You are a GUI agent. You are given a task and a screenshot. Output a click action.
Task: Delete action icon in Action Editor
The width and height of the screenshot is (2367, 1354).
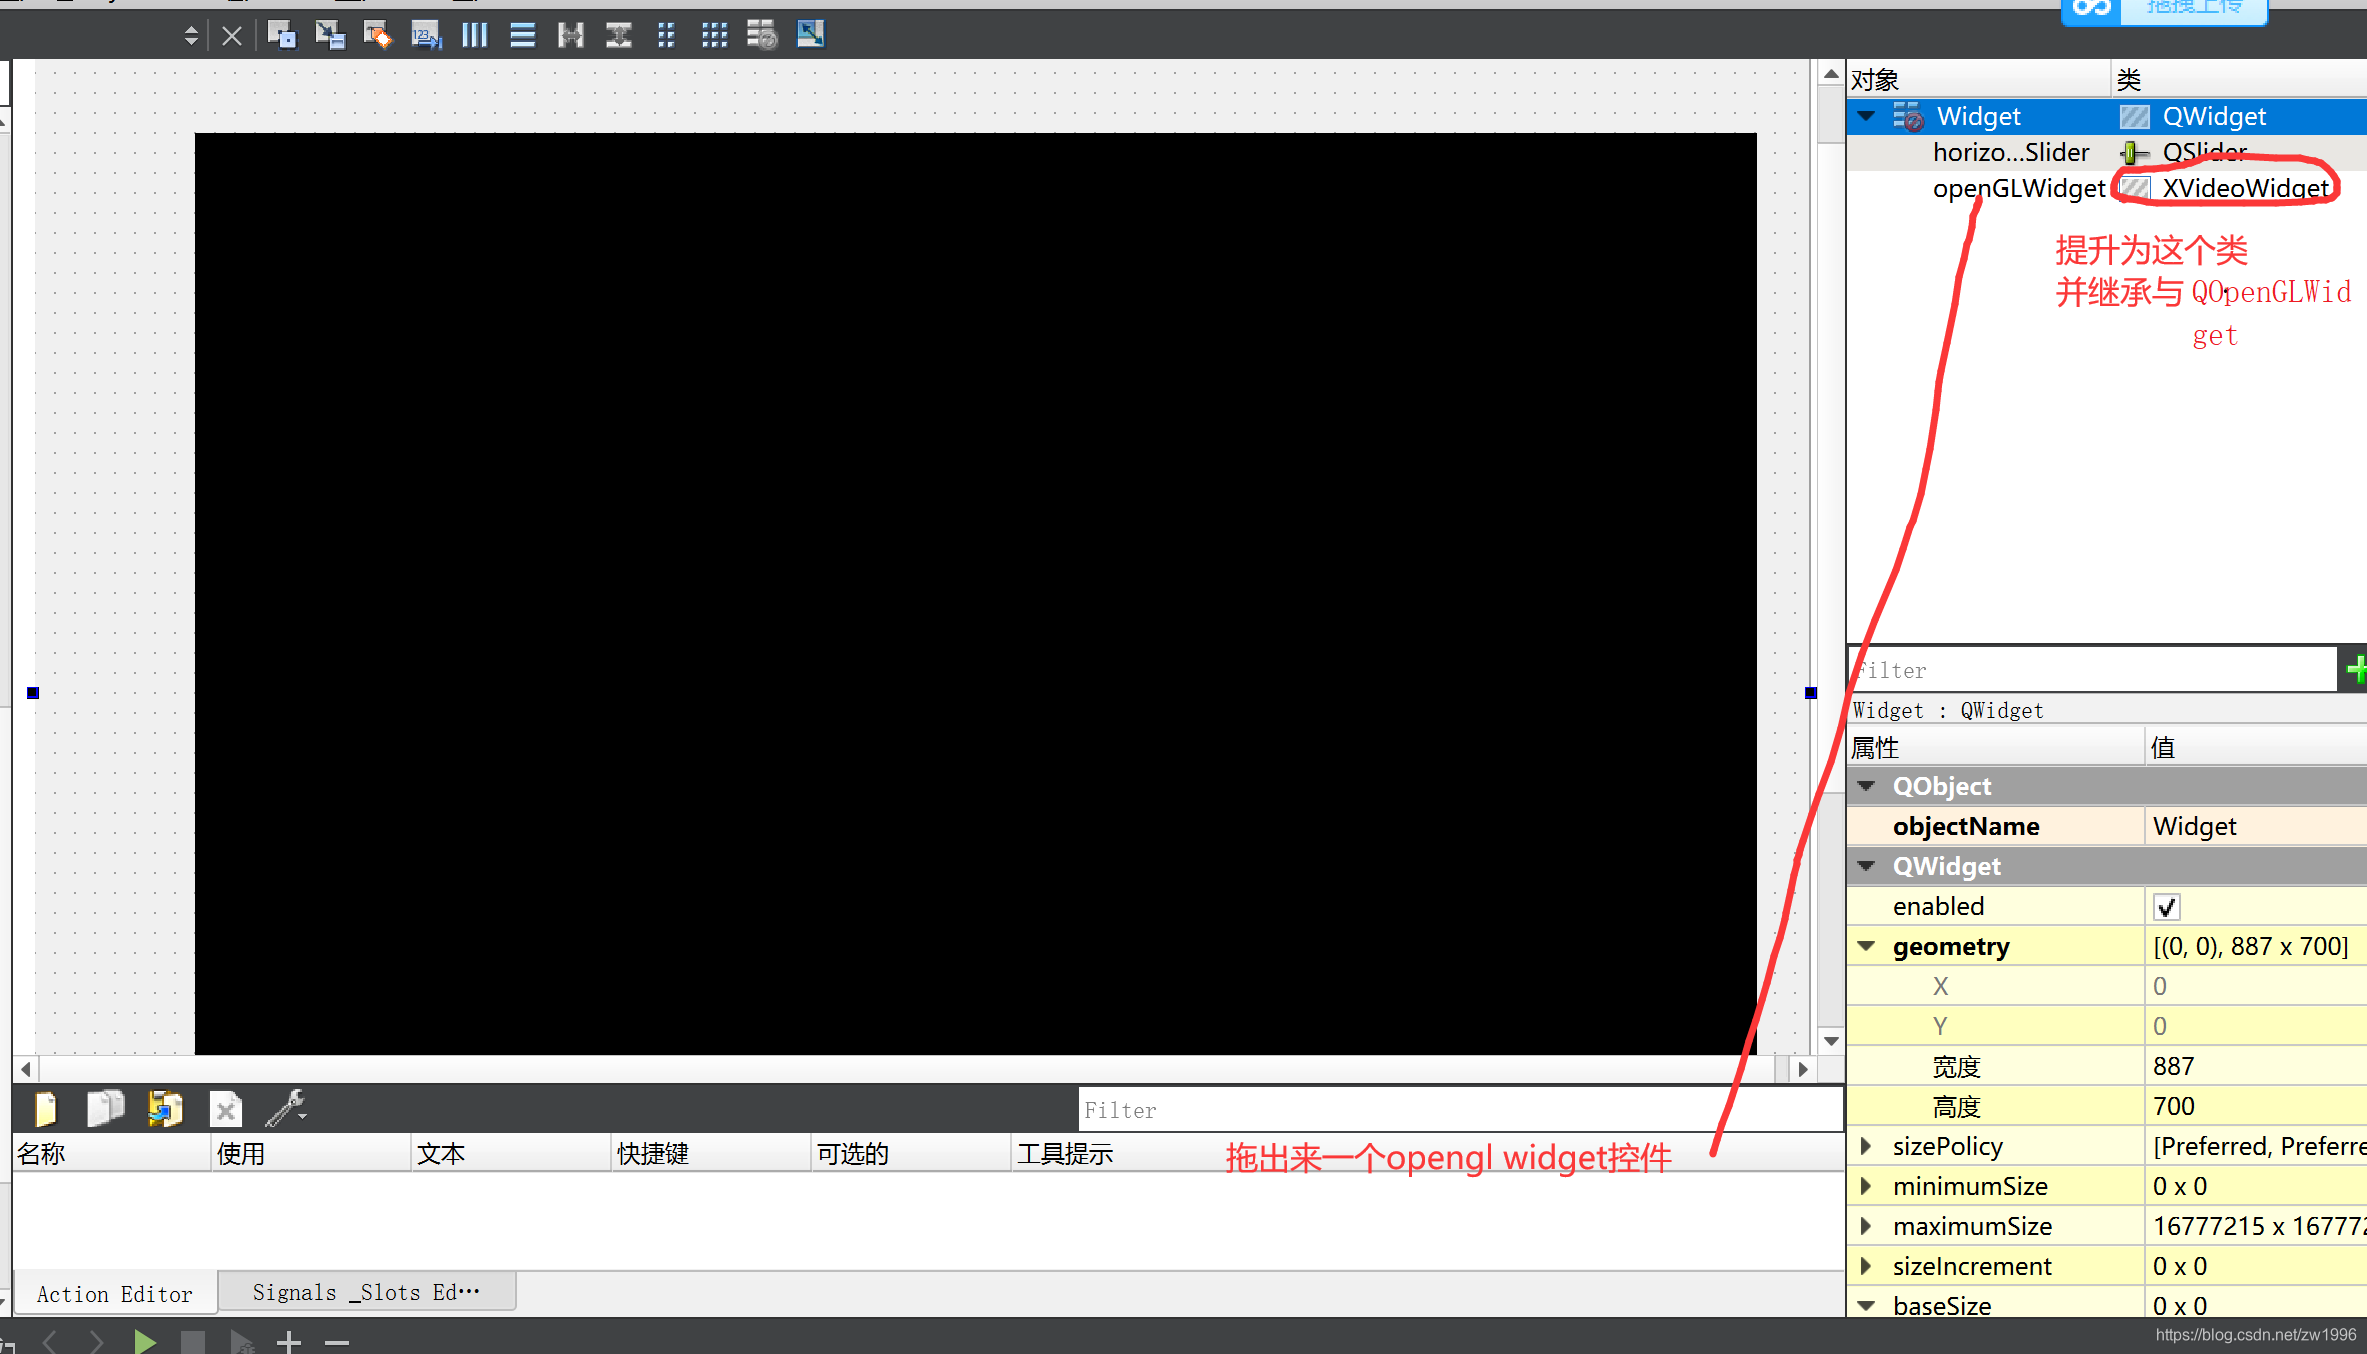coord(226,1109)
